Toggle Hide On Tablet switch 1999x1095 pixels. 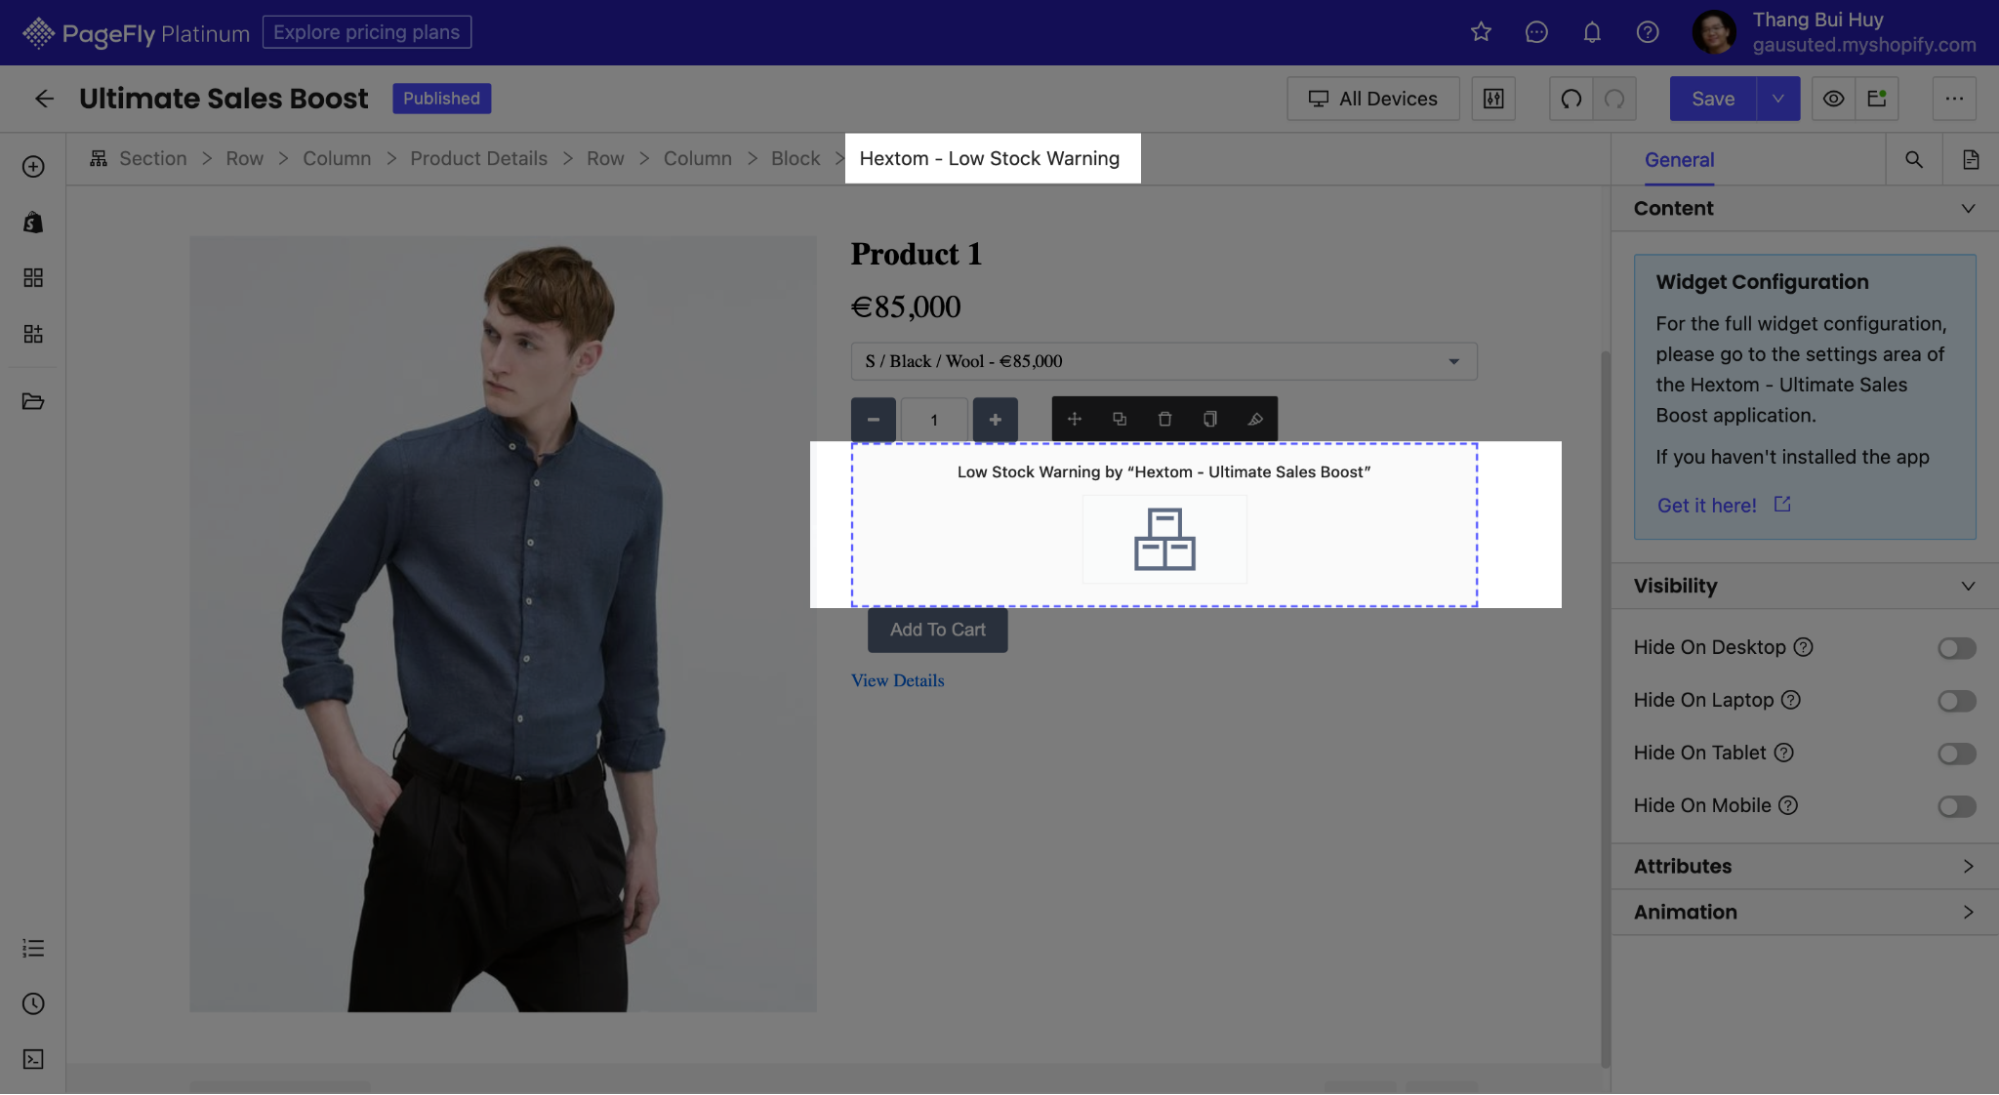coord(1956,753)
